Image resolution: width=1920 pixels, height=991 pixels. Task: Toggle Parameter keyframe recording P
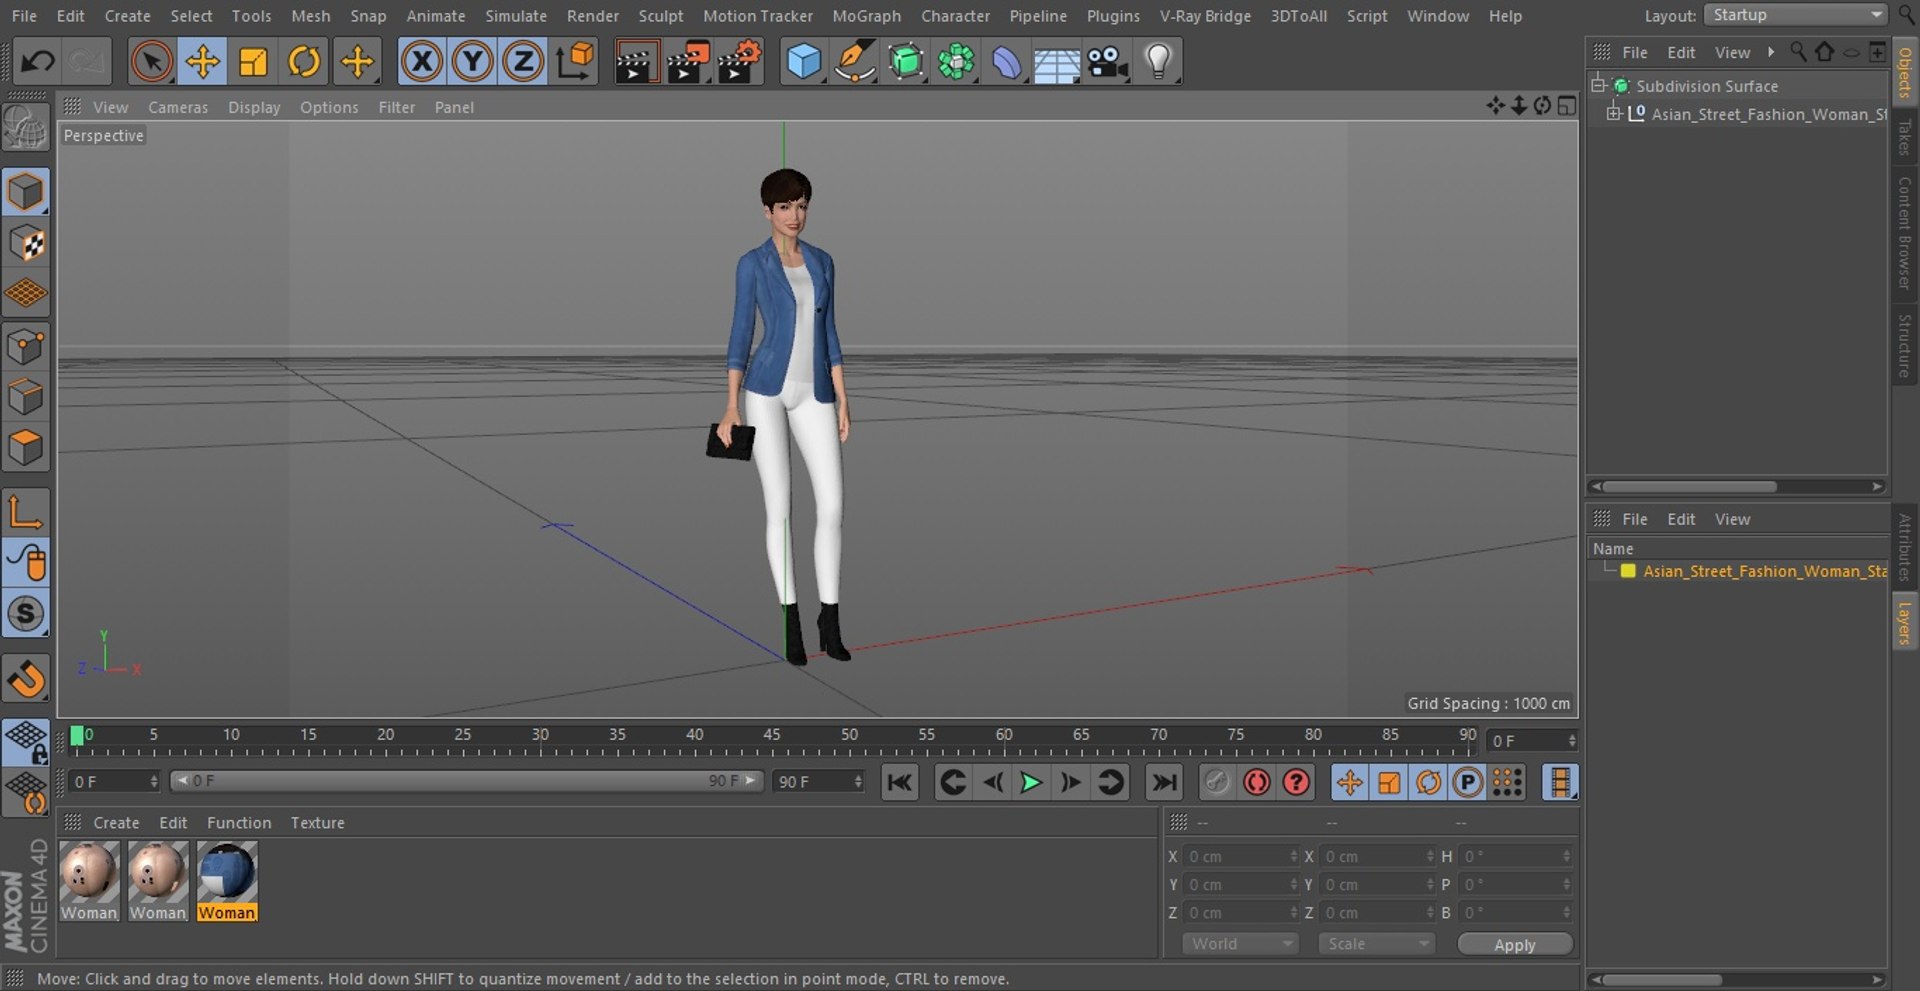coord(1467,782)
